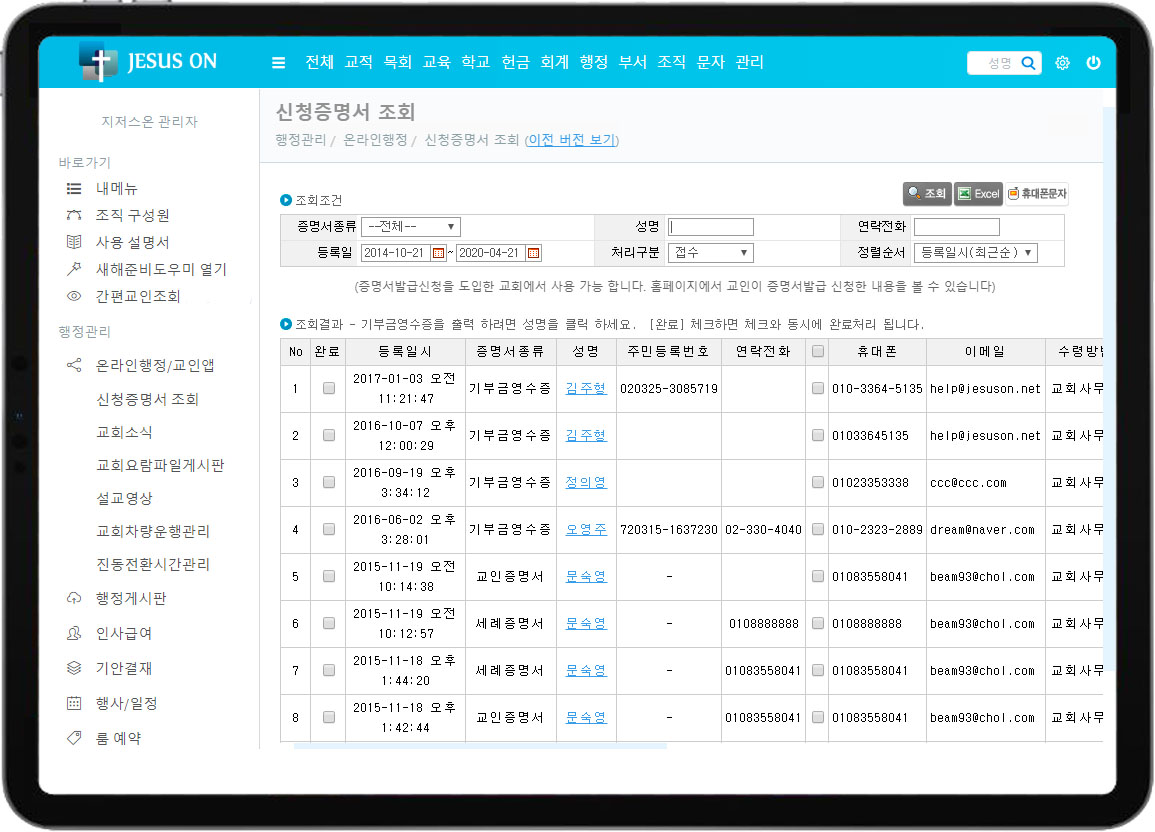Image resolution: width=1155 pixels, height=832 pixels.
Task: Click the 성명 search input field
Action: click(x=711, y=226)
